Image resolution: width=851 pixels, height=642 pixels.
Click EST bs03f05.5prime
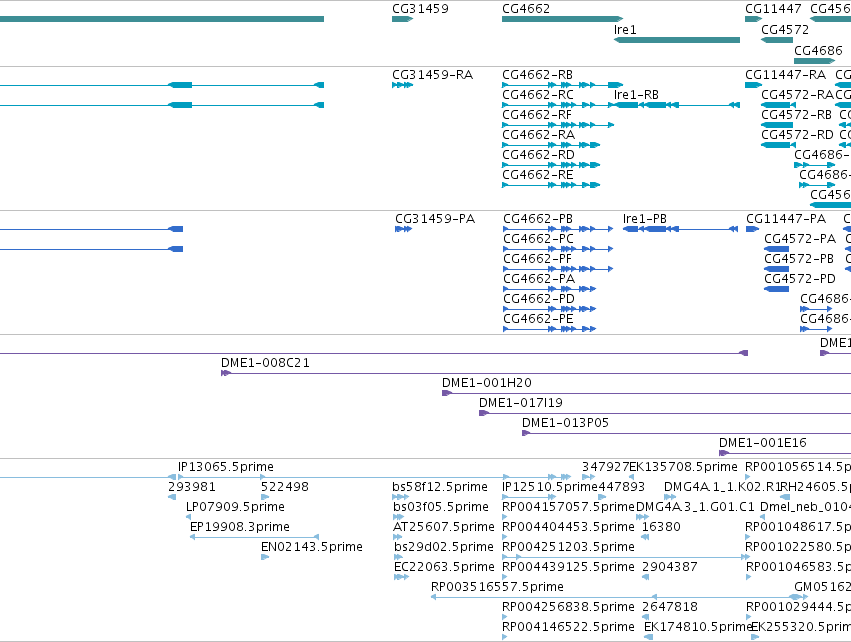pyautogui.click(x=441, y=507)
